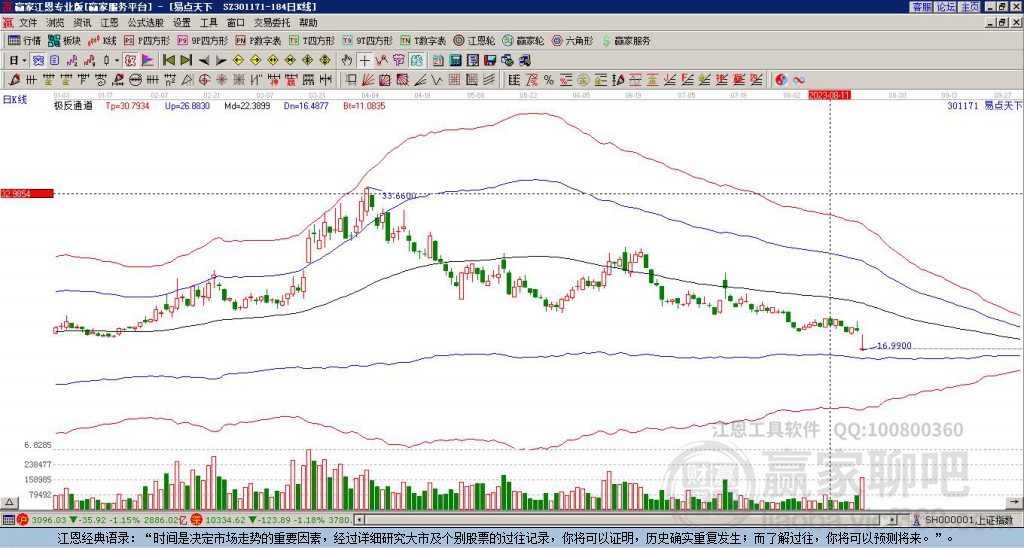Click the SH000001 上证指数 status entry
This screenshot has height=548, width=1024.
coord(968,520)
